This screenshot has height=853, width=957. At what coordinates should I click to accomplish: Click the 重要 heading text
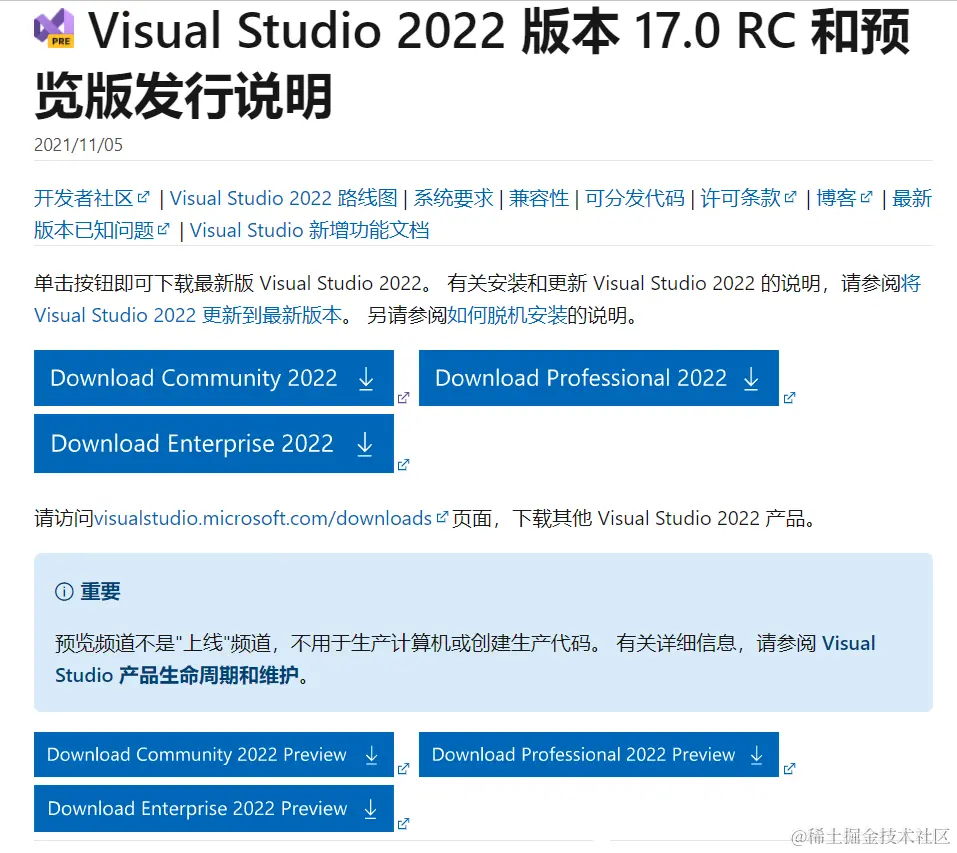point(101,591)
